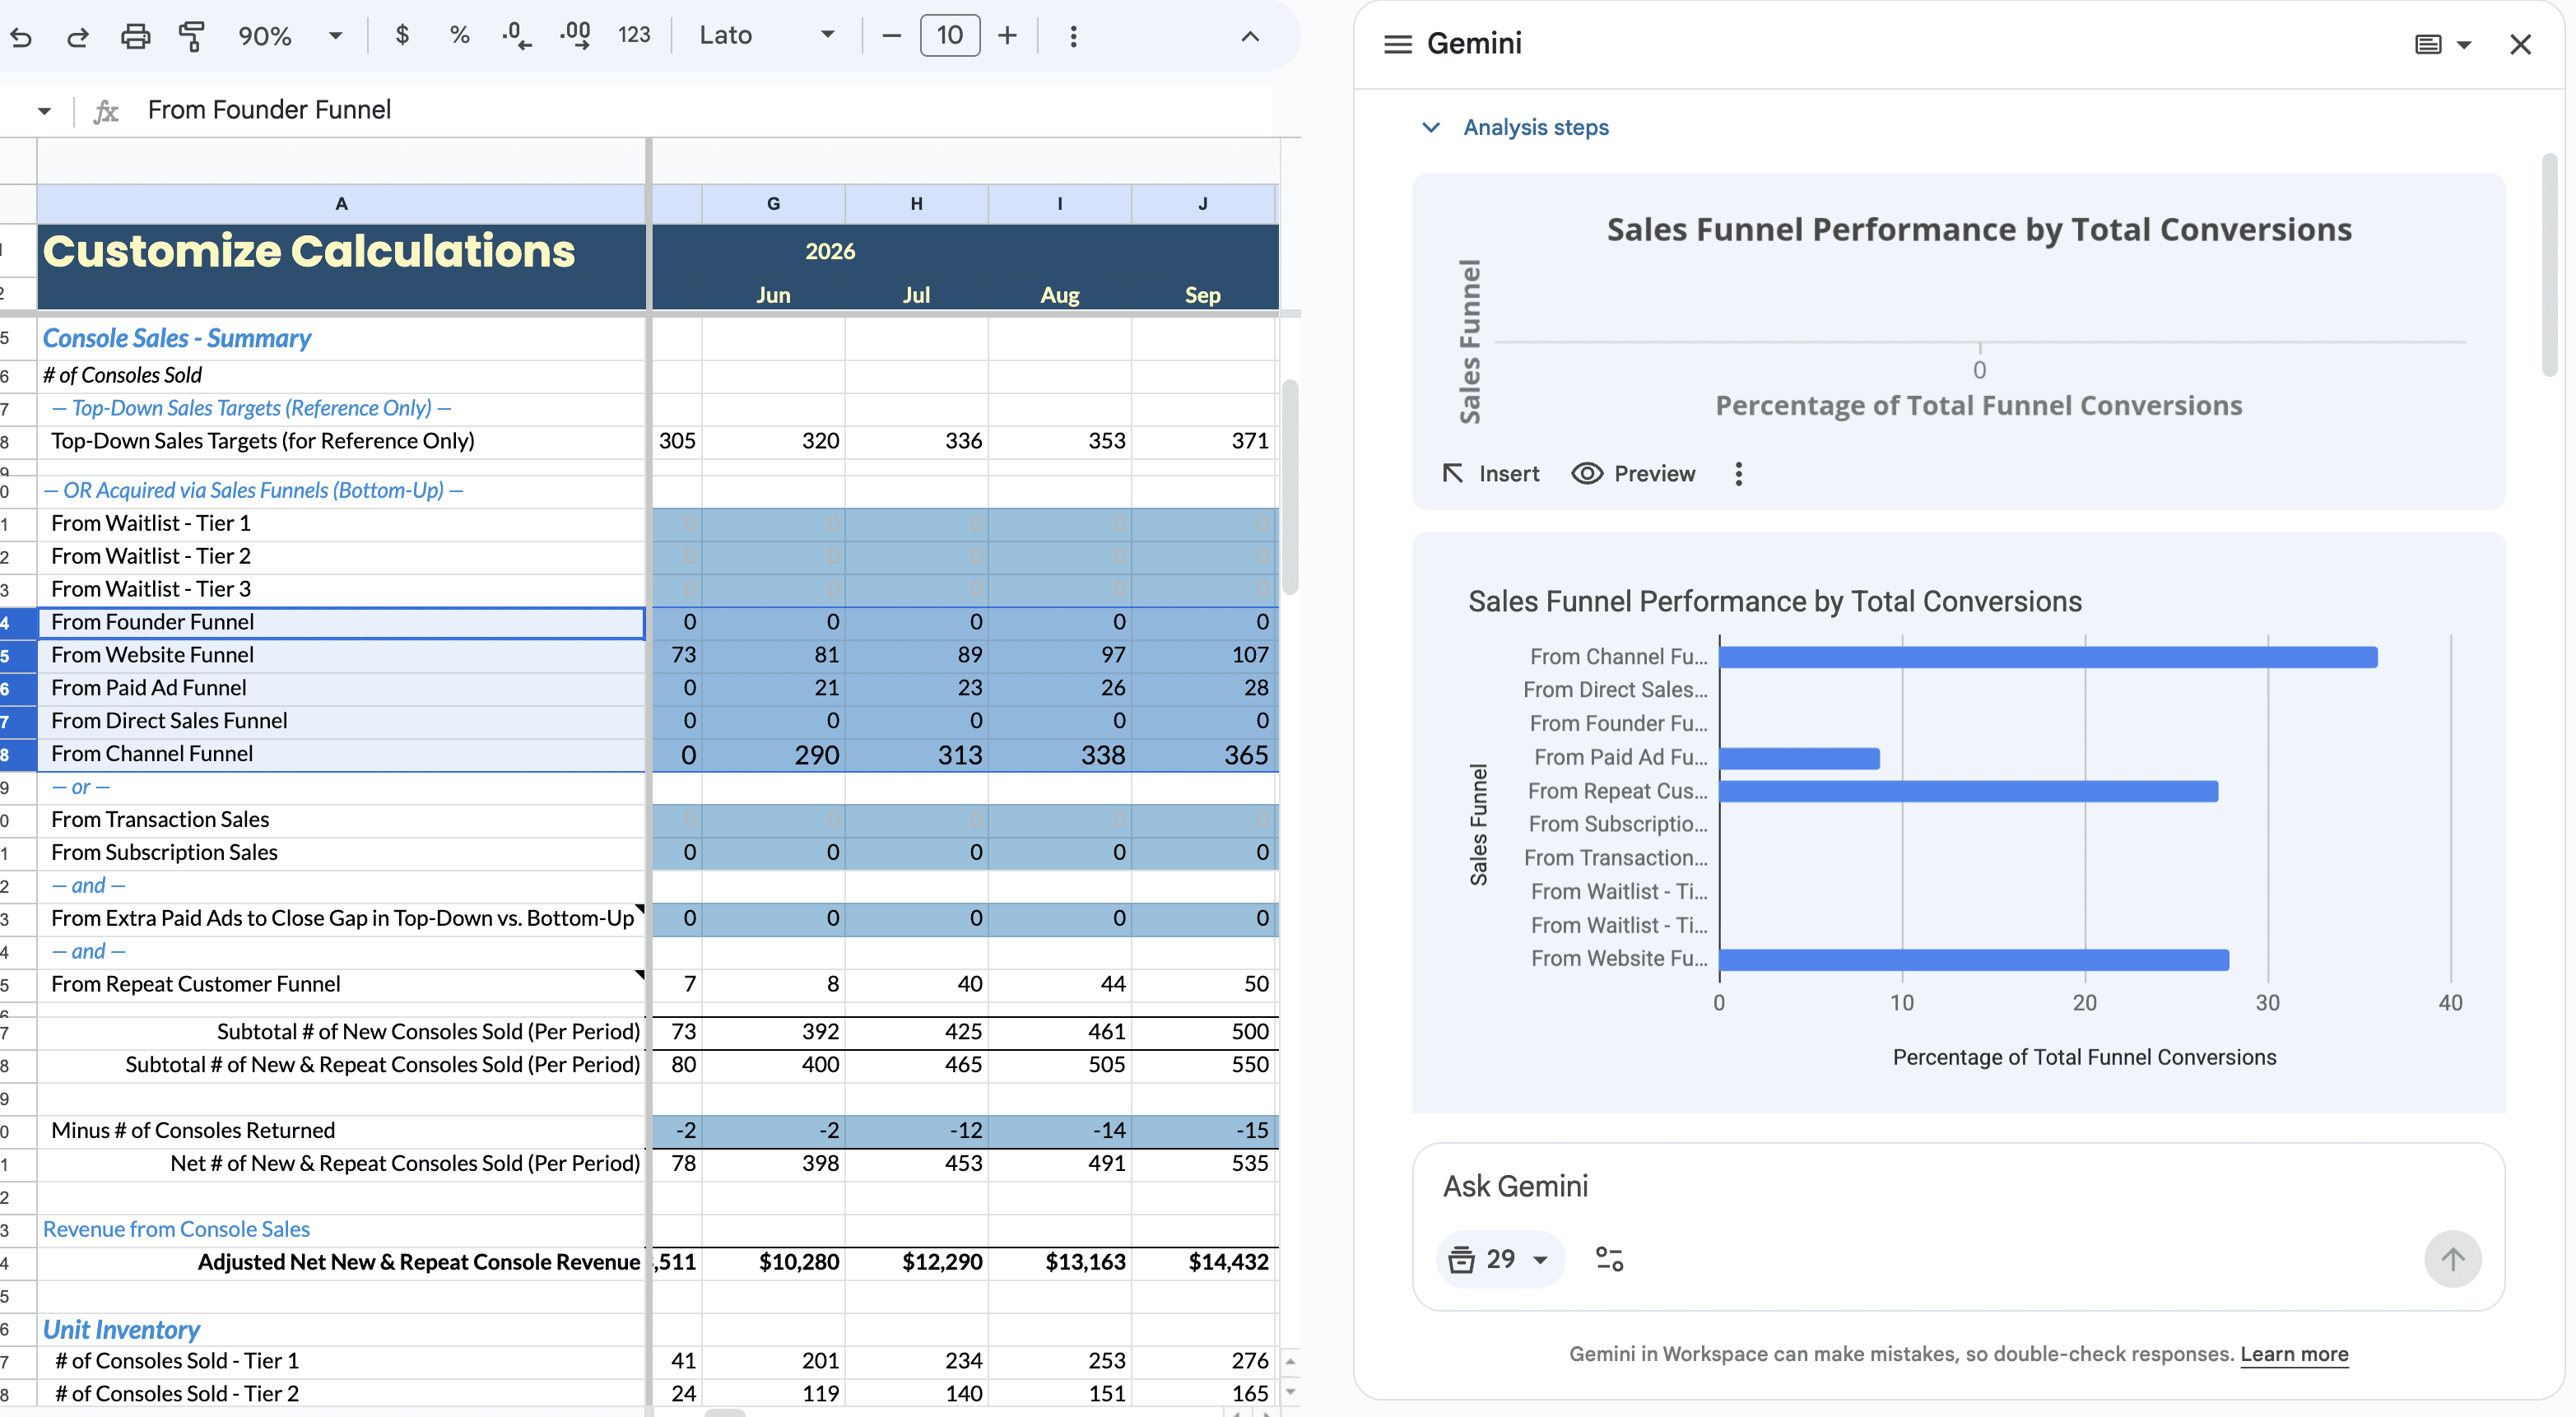The image size is (2576, 1417).
Task: Open more toolbar options three-dot menu
Action: click(x=1073, y=37)
